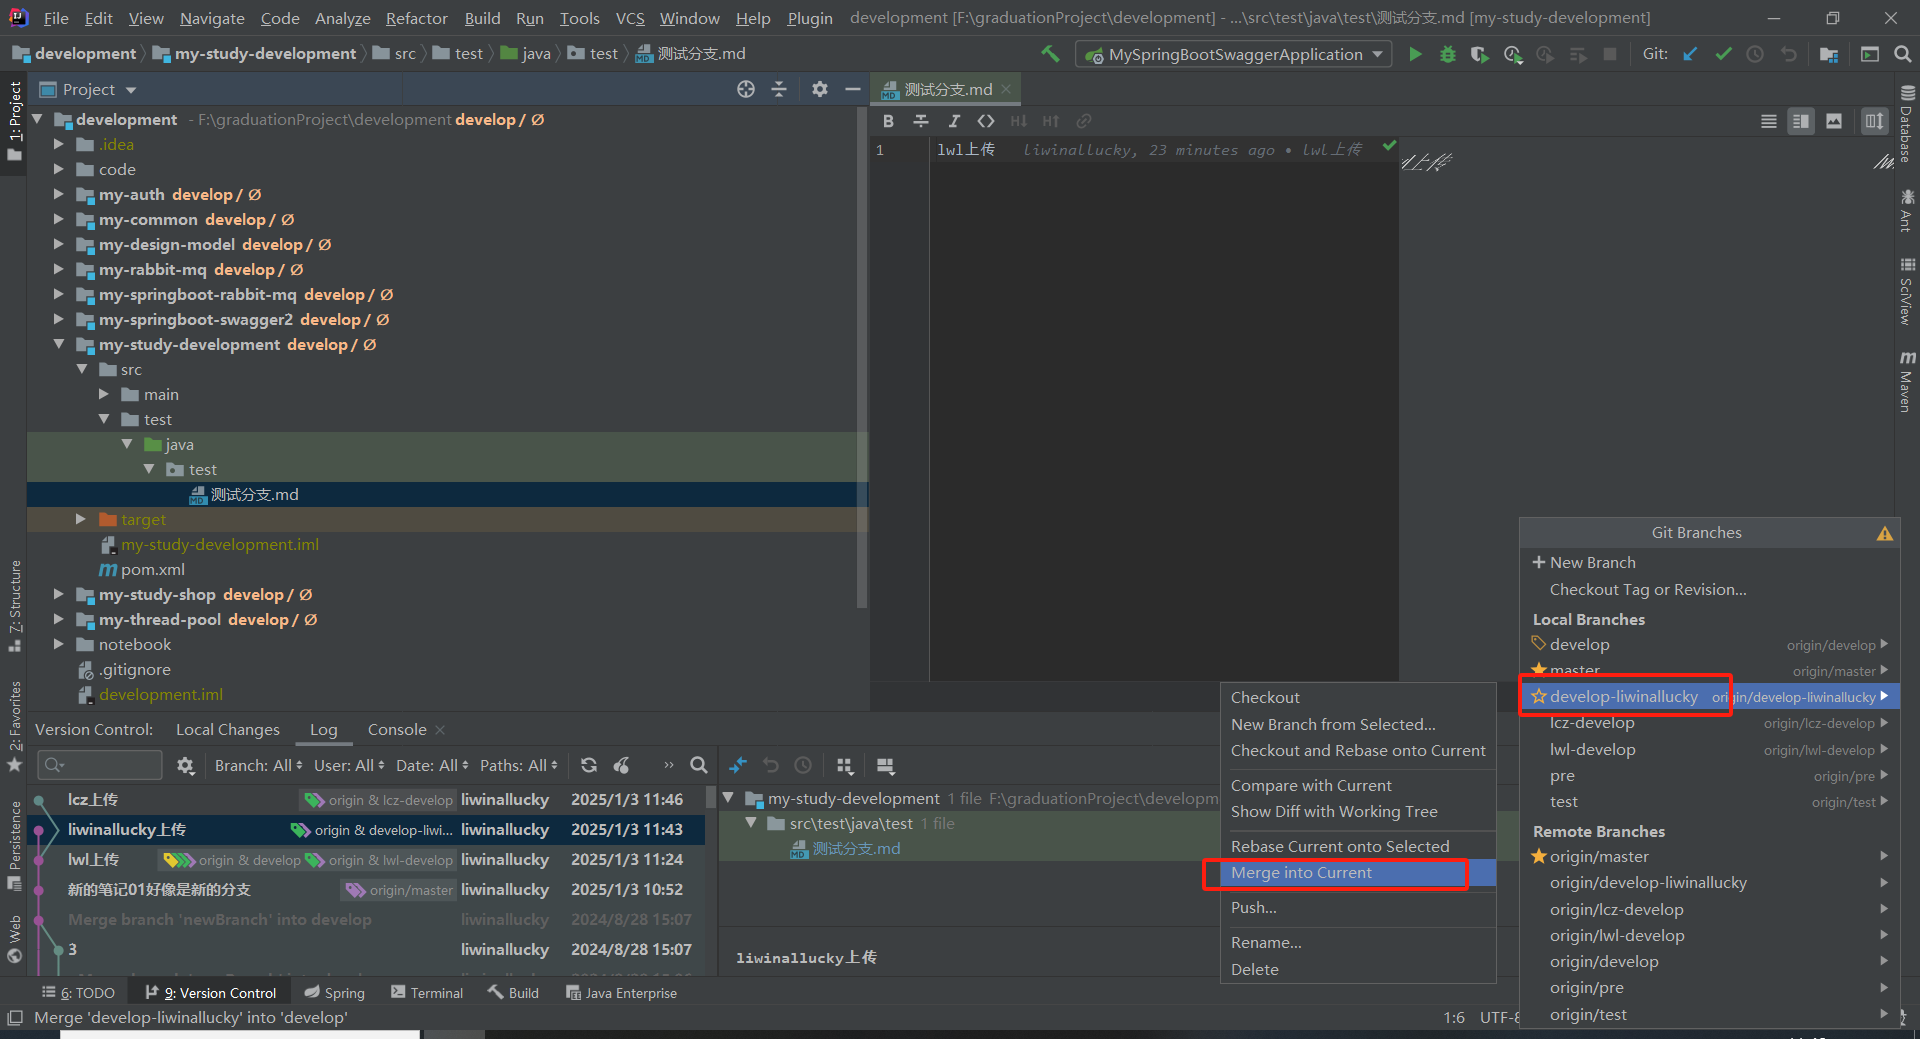
Task: Click the cherry-pick icon in the log toolbar
Action: point(622,765)
